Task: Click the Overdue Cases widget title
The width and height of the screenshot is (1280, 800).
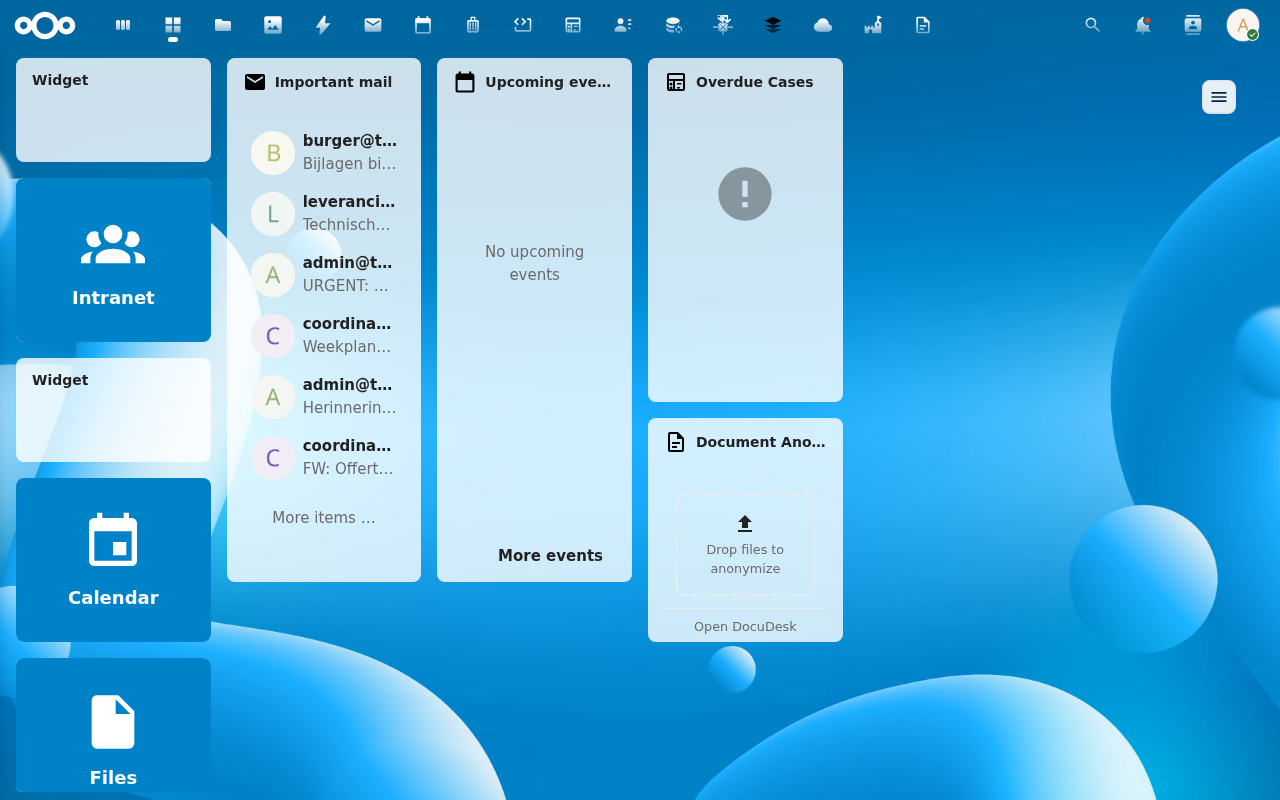Action: click(x=755, y=82)
